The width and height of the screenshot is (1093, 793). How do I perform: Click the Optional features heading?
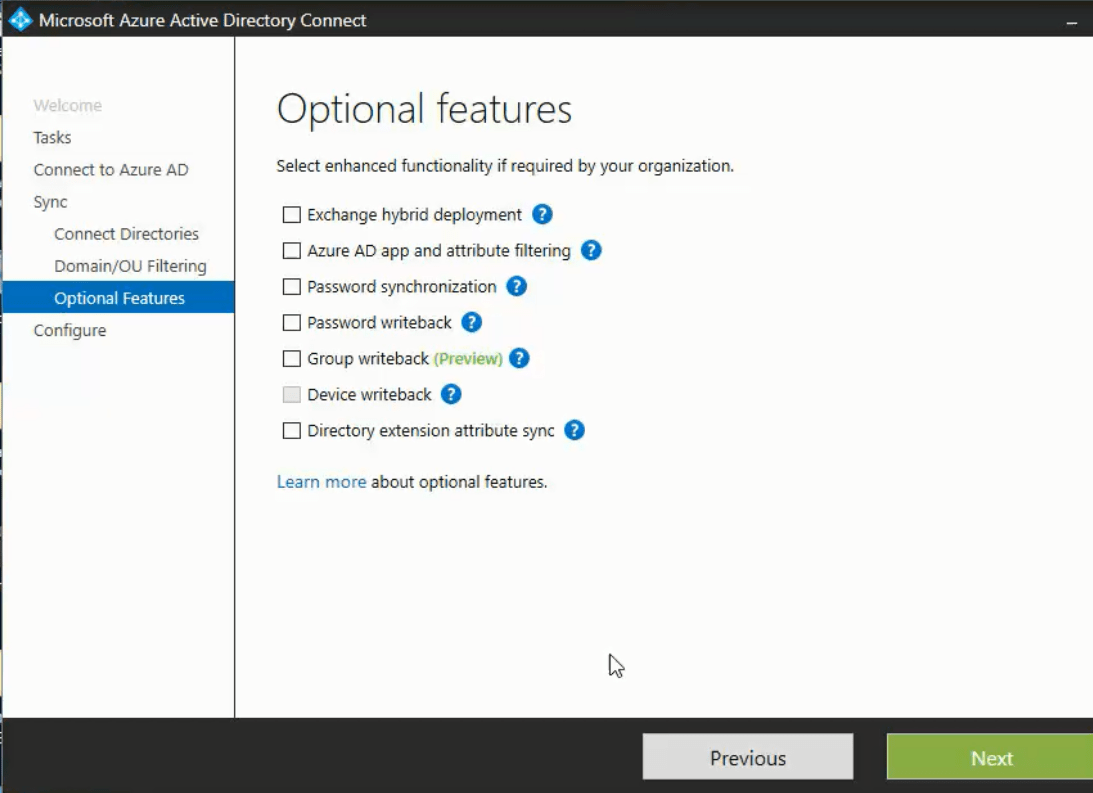click(424, 109)
